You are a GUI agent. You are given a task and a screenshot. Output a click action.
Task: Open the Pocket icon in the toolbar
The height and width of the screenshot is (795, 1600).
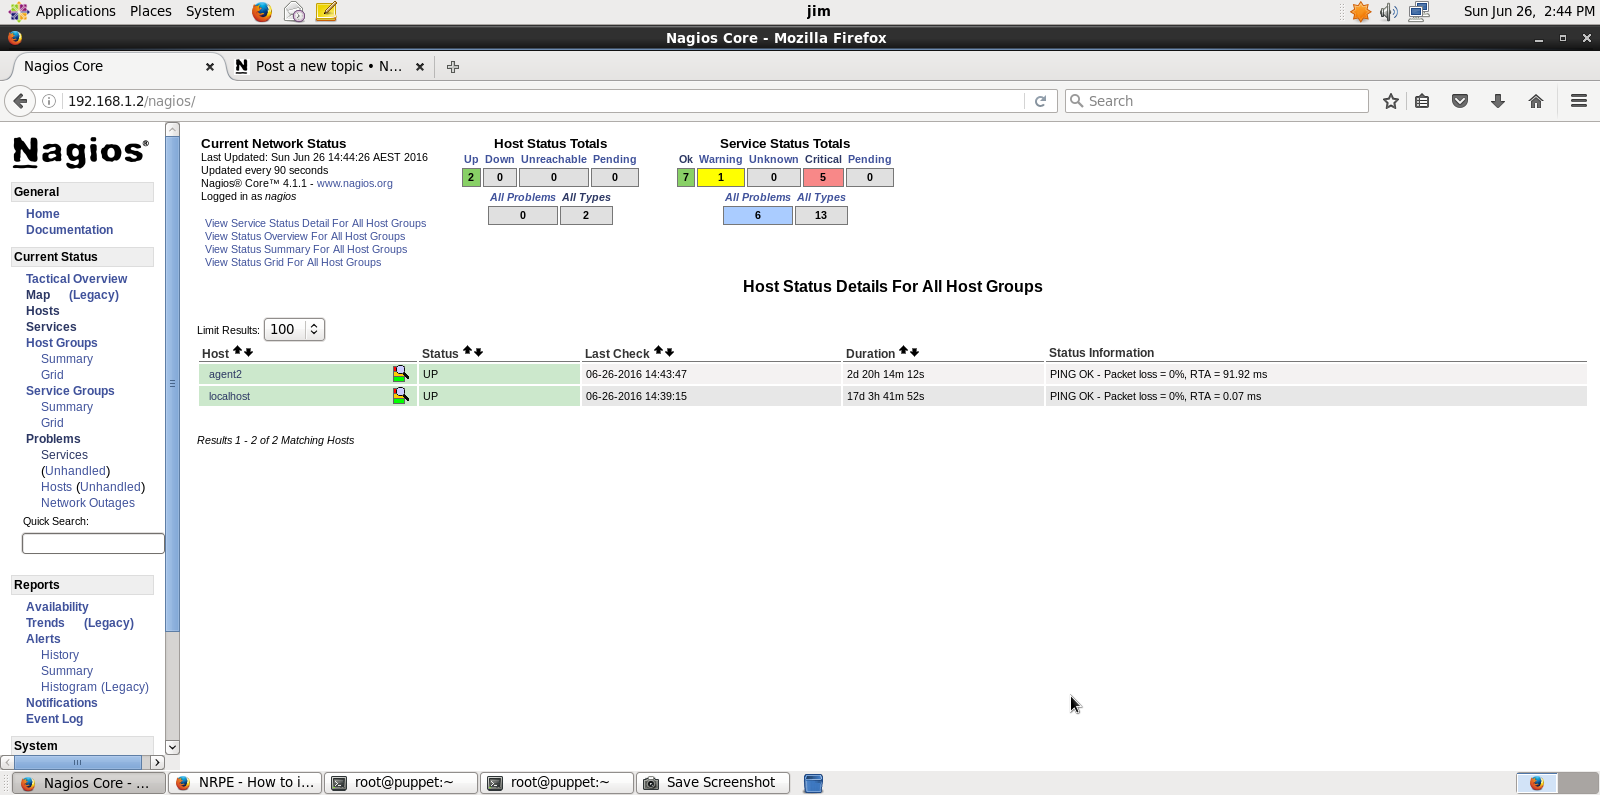pyautogui.click(x=1460, y=101)
